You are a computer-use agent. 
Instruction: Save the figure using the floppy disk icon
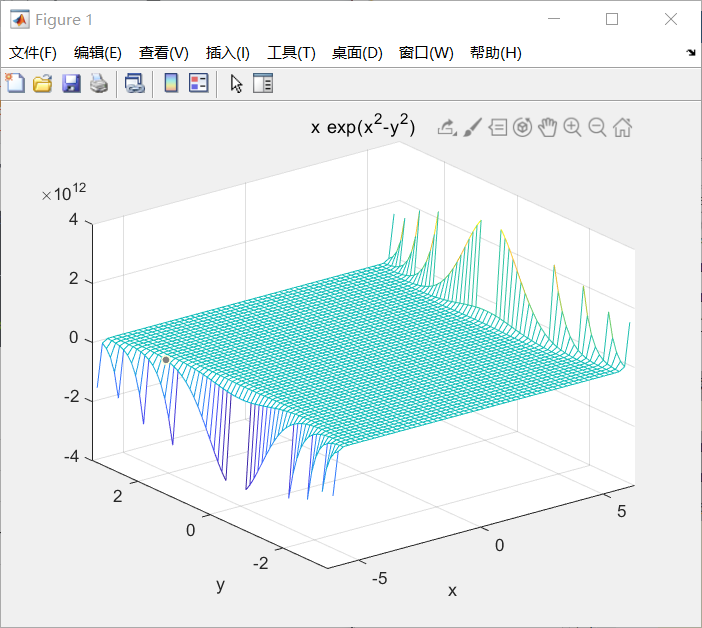pos(71,84)
